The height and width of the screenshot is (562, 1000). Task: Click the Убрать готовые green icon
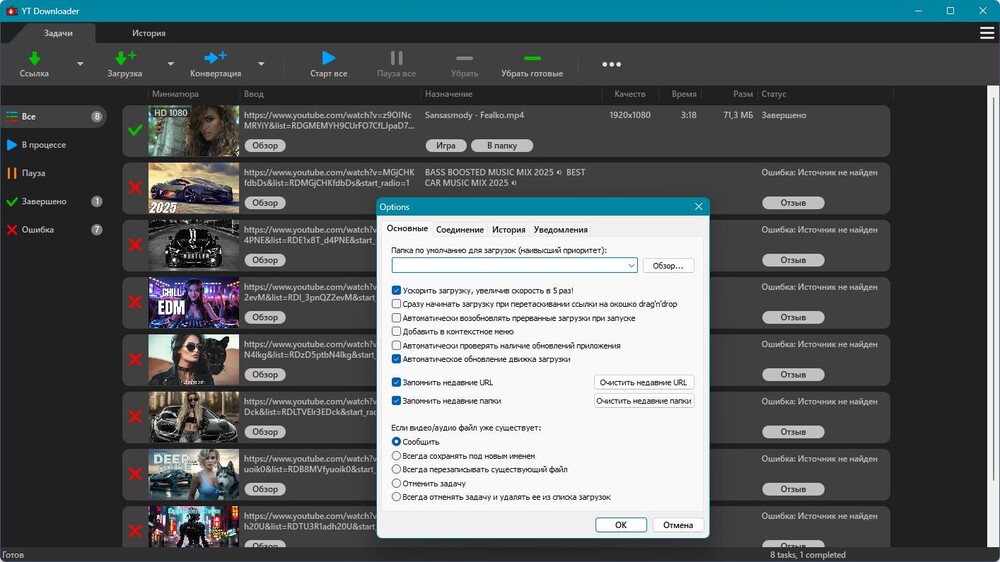point(532,59)
